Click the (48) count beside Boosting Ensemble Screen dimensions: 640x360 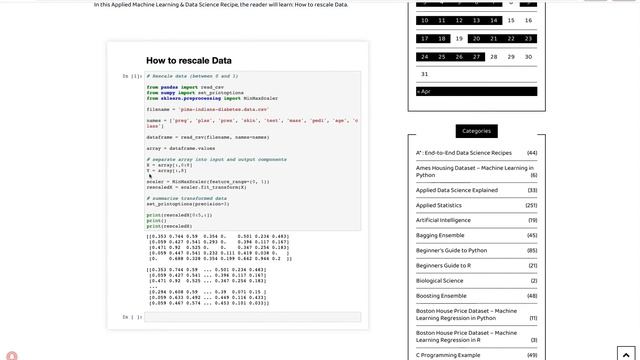pos(532,296)
